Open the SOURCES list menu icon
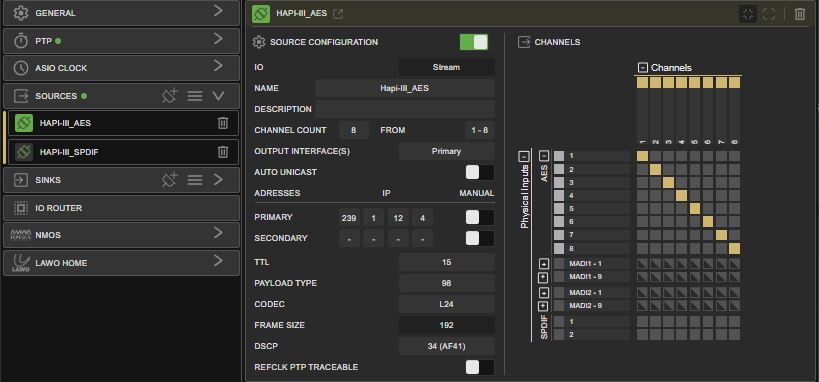819x382 pixels. [195, 96]
